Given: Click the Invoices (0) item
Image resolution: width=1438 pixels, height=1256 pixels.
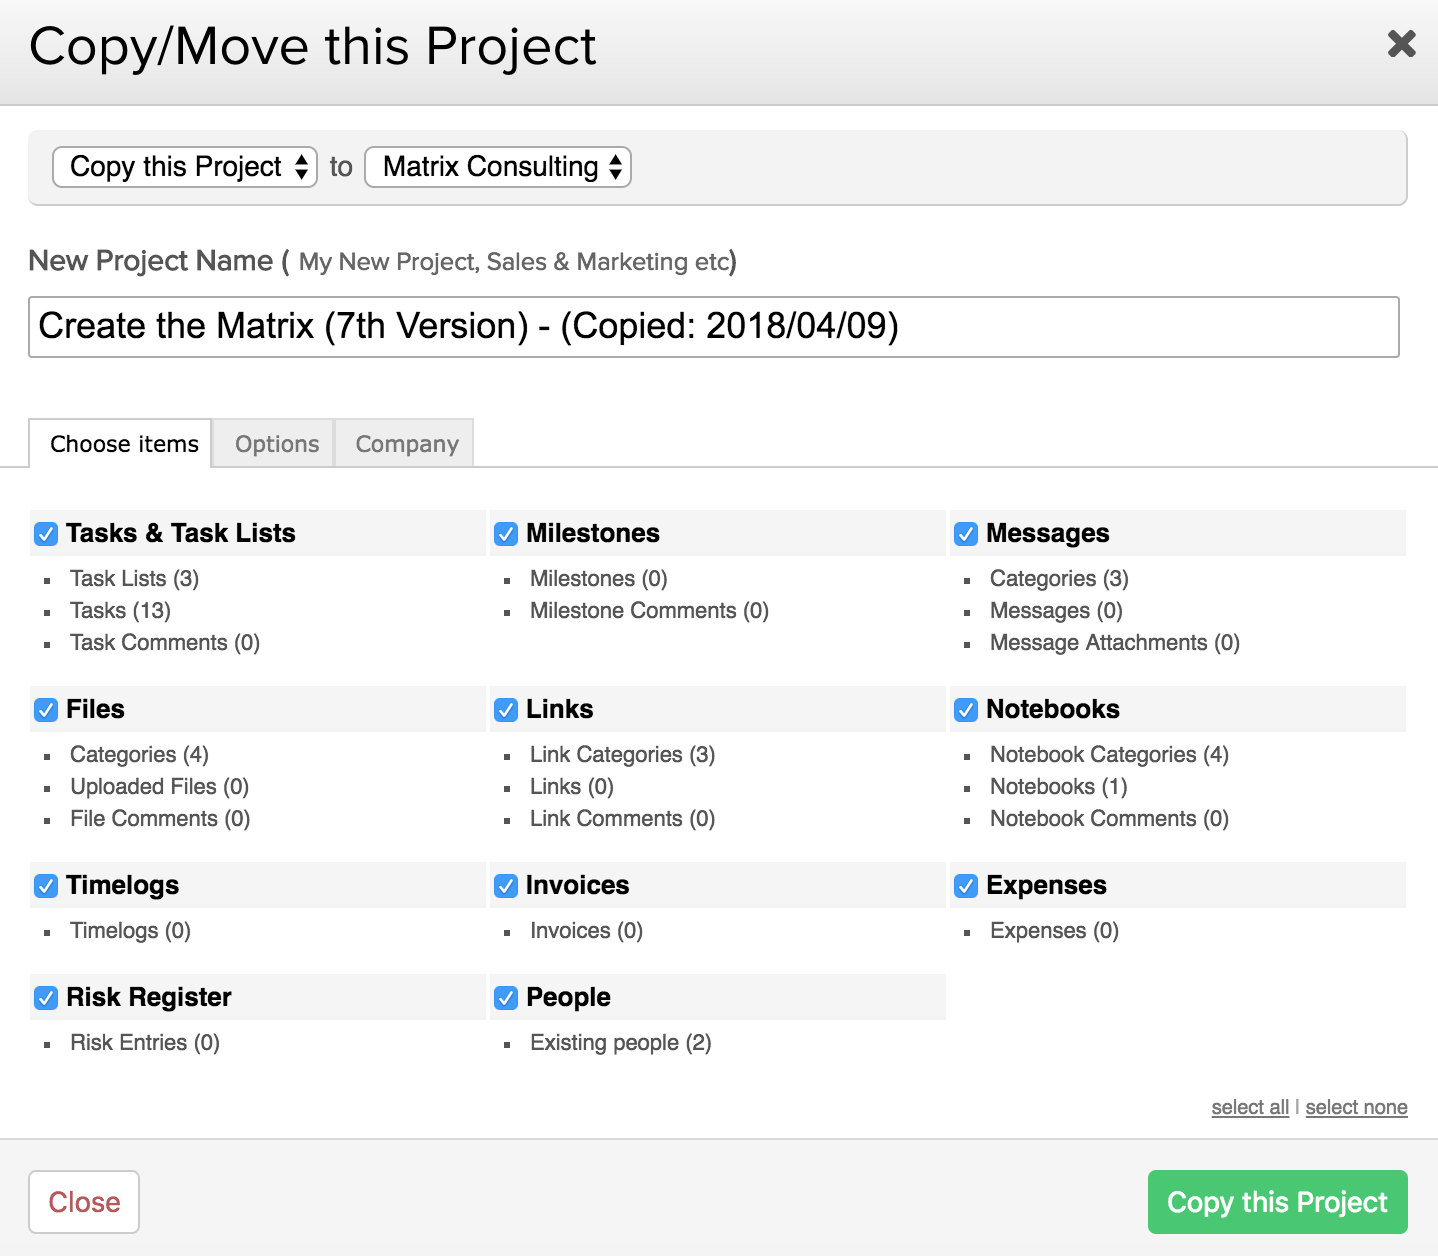Looking at the screenshot, I should (586, 930).
